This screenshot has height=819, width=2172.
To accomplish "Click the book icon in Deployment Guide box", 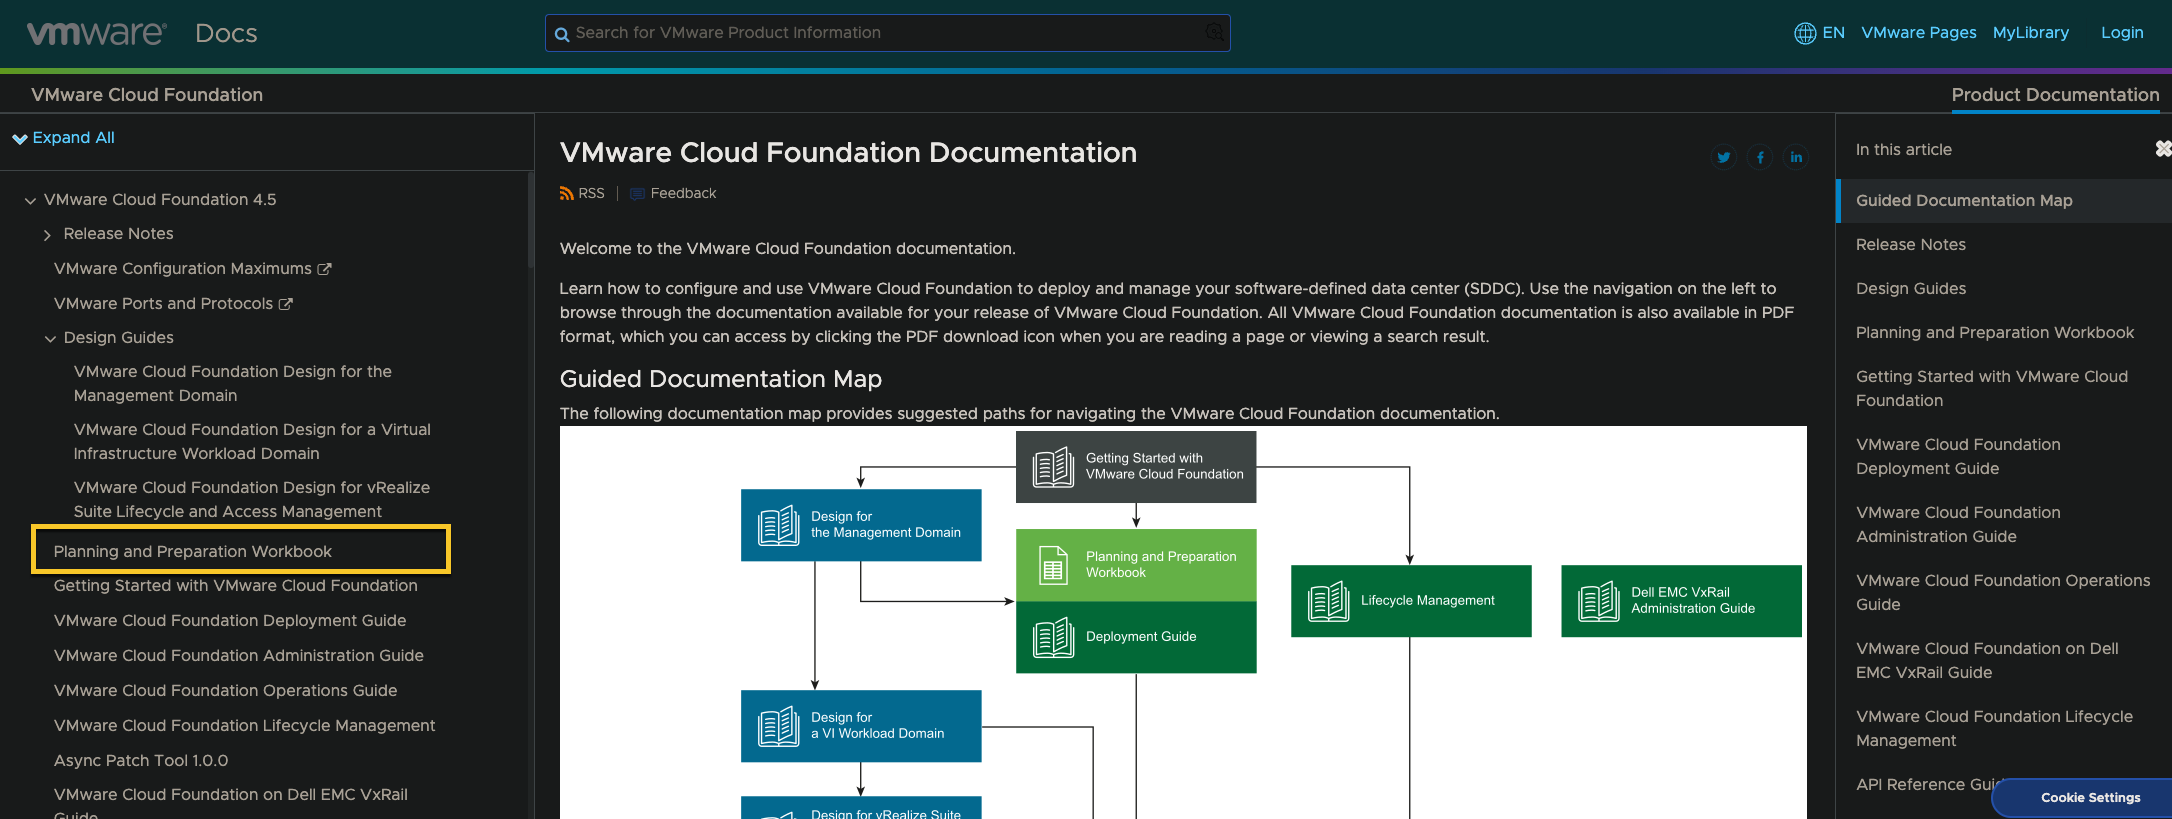I will click(1053, 637).
